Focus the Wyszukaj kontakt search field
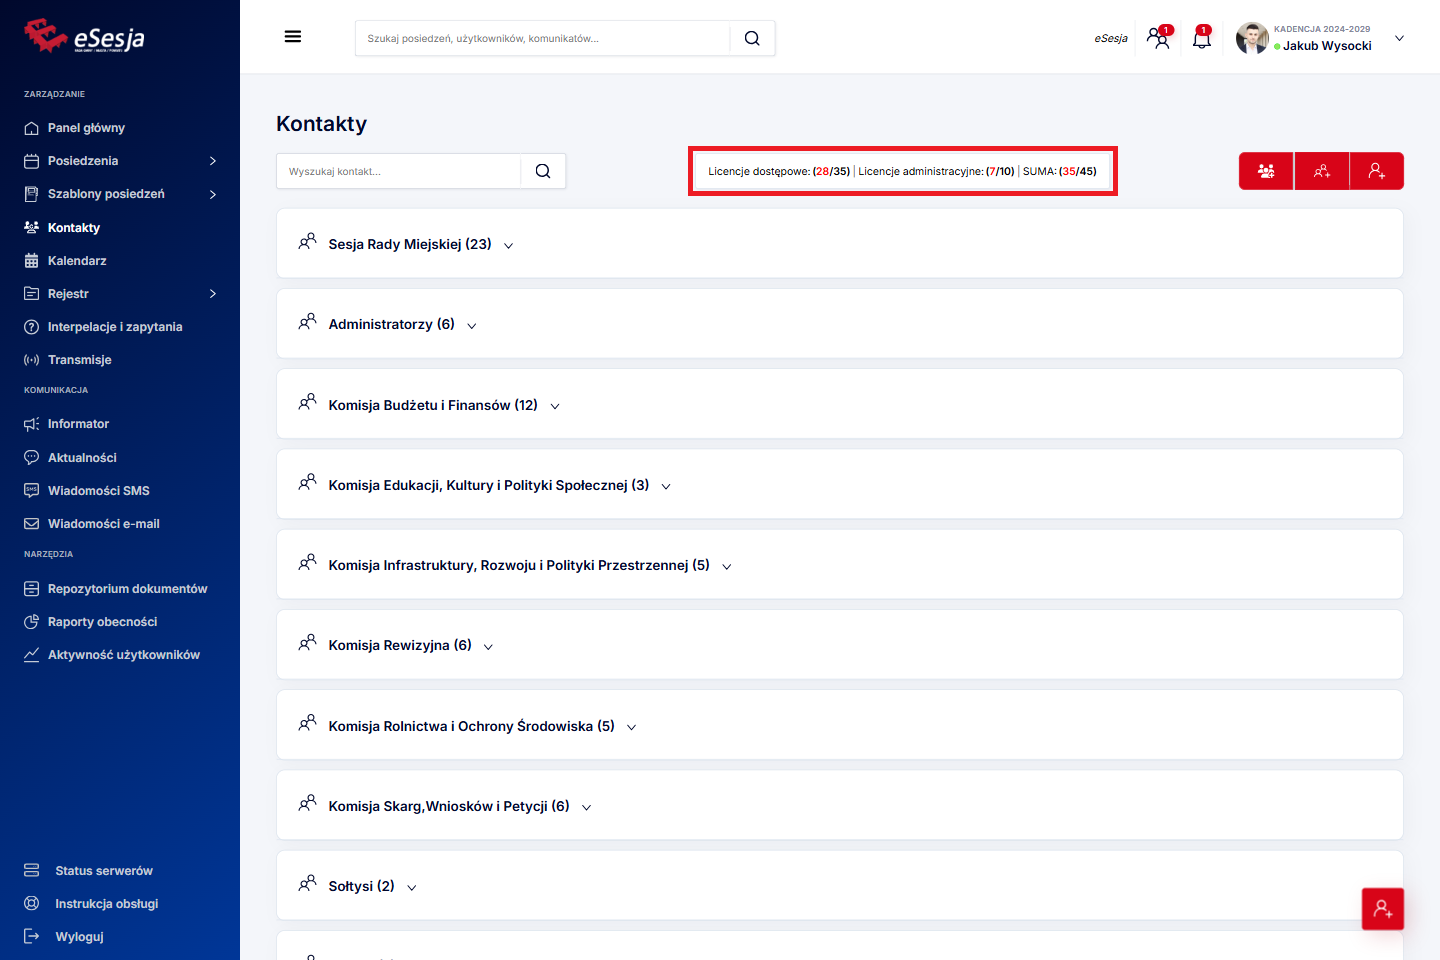Viewport: 1440px width, 960px height. tap(399, 171)
